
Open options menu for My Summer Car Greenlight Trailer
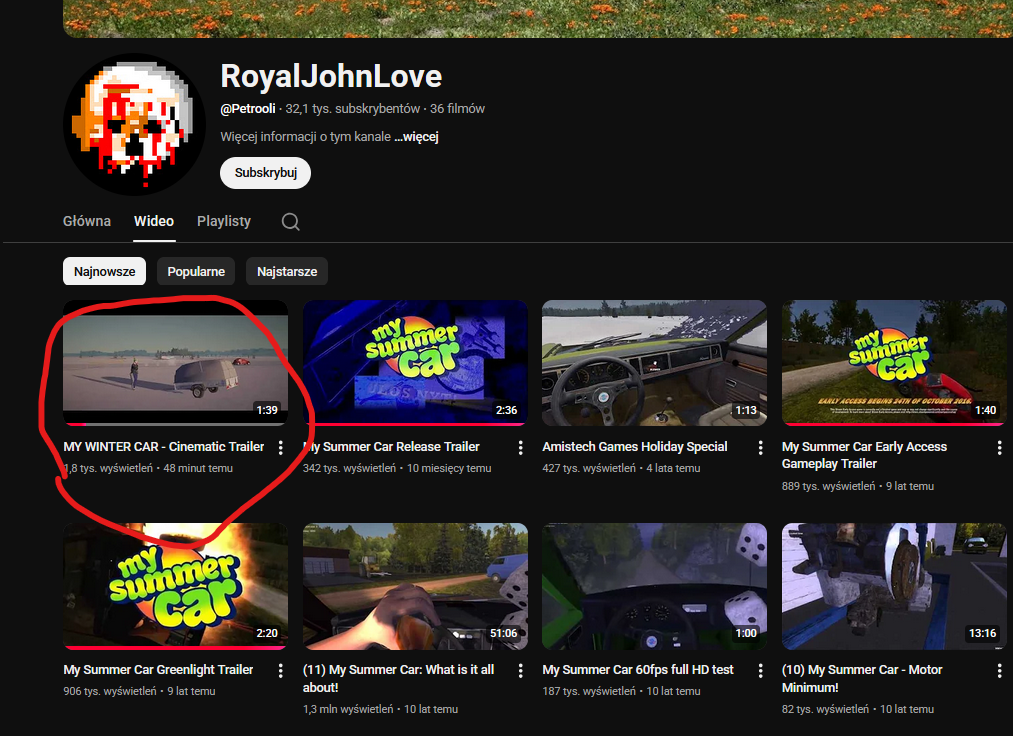coord(281,670)
